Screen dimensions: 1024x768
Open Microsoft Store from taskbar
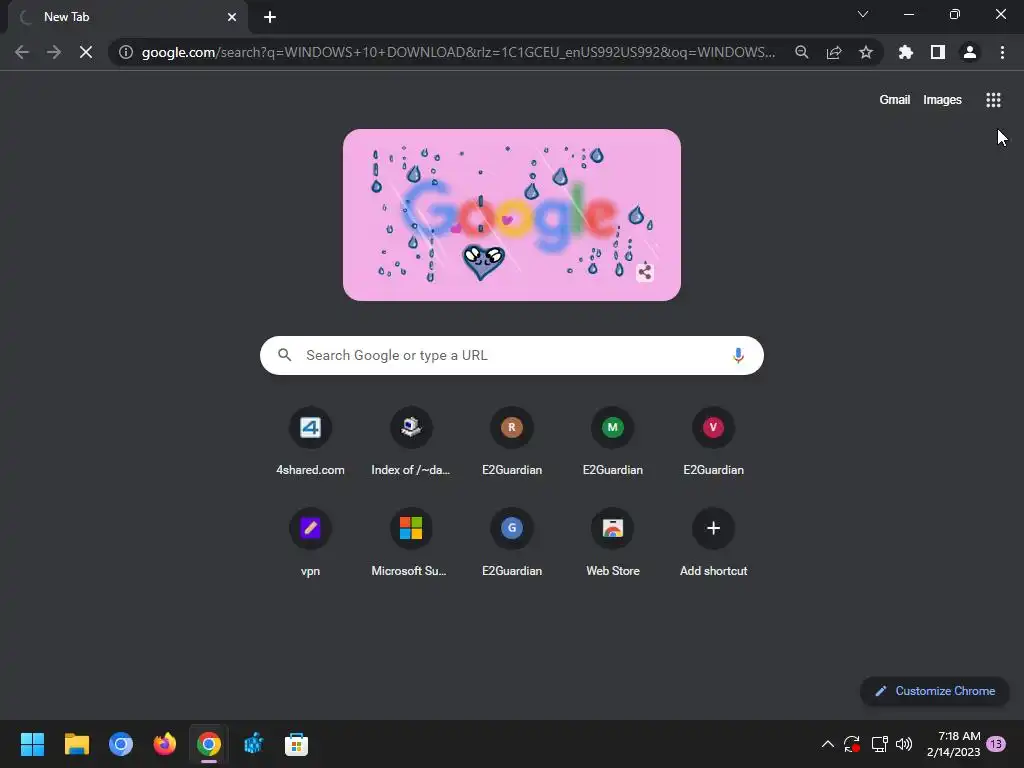click(296, 744)
